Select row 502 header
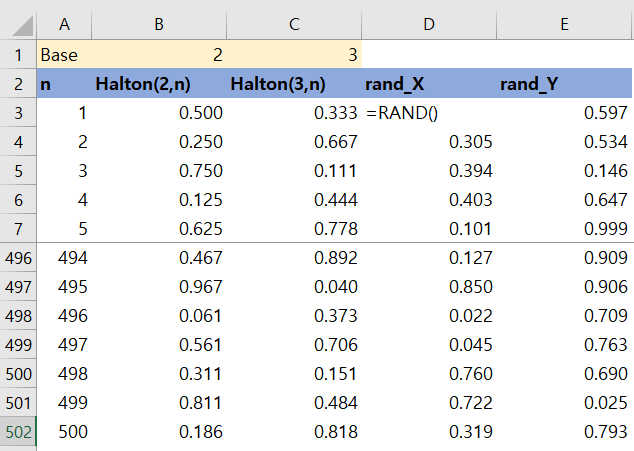This screenshot has height=451, width=634. pos(18,432)
